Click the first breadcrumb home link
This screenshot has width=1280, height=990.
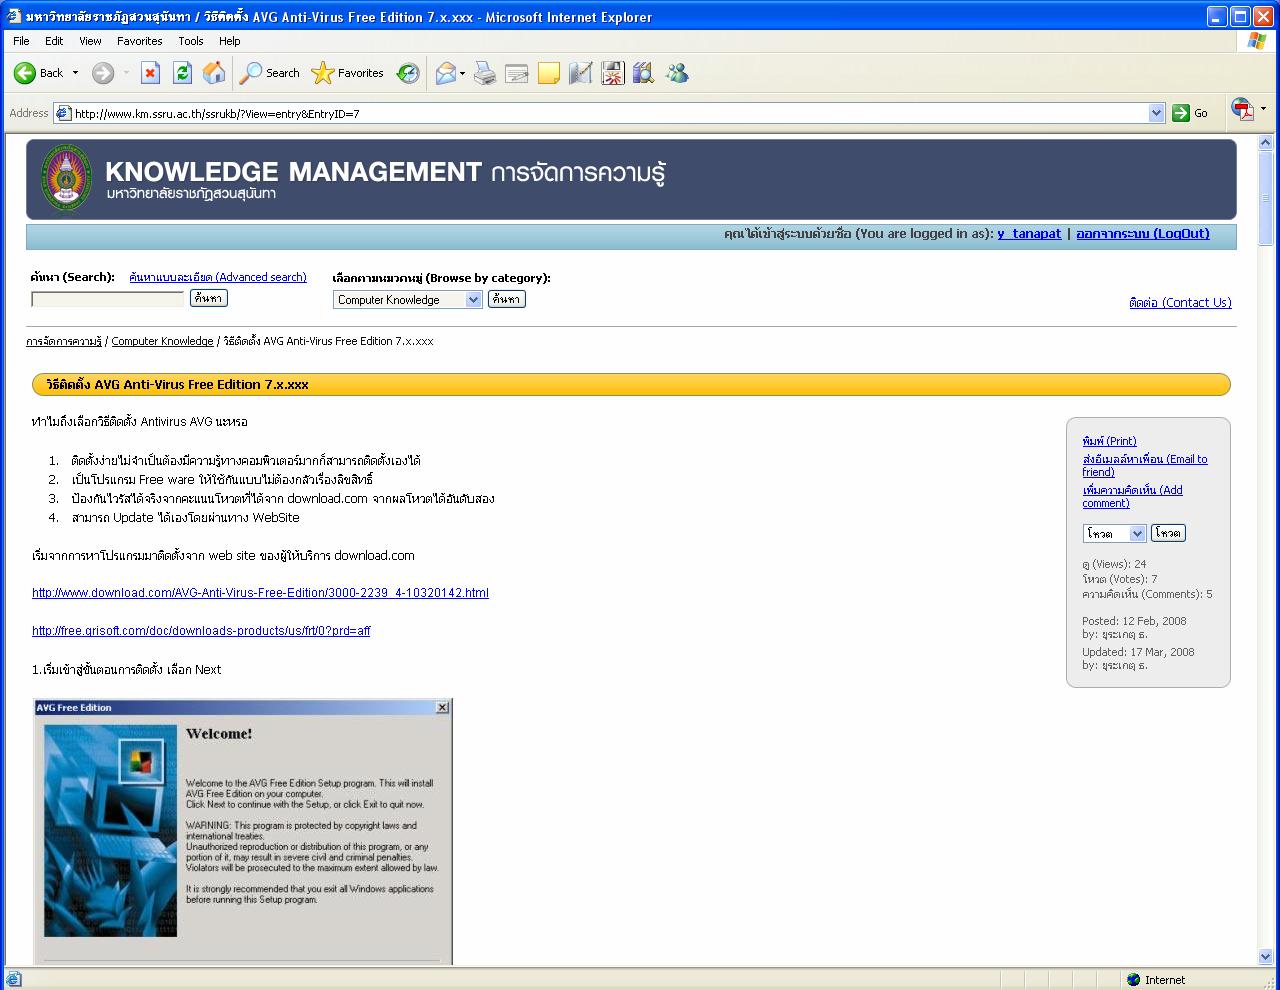click(64, 341)
